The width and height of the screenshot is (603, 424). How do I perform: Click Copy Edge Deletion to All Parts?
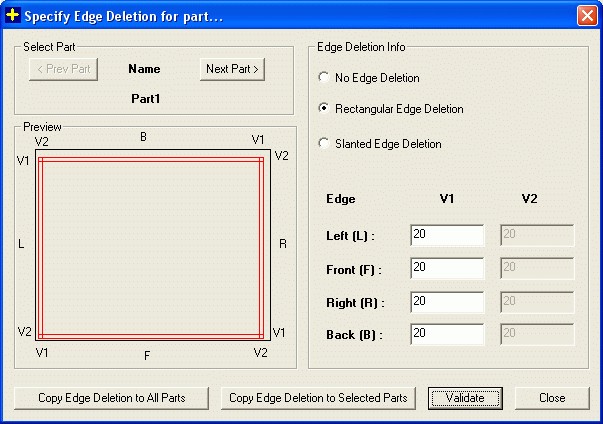(x=112, y=398)
